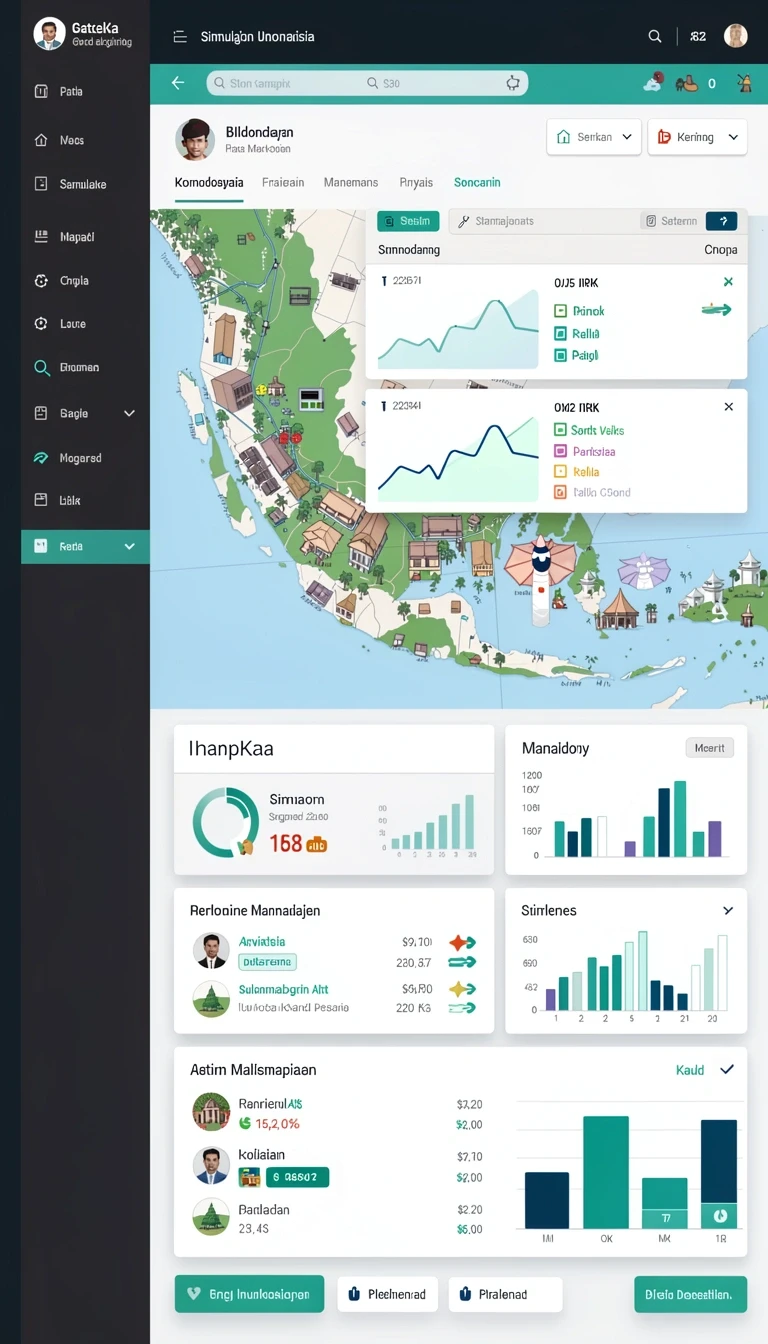Switch to Manemans tab
768x1344 pixels.
tap(351, 183)
